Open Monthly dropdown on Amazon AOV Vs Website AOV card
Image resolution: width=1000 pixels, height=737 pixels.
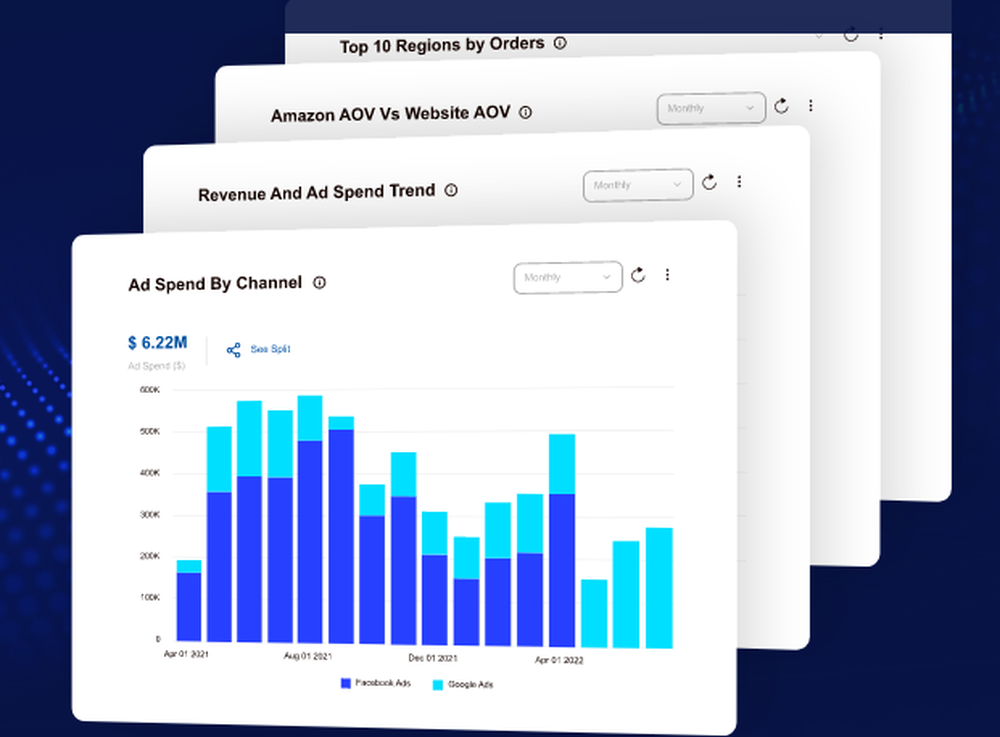[711, 108]
